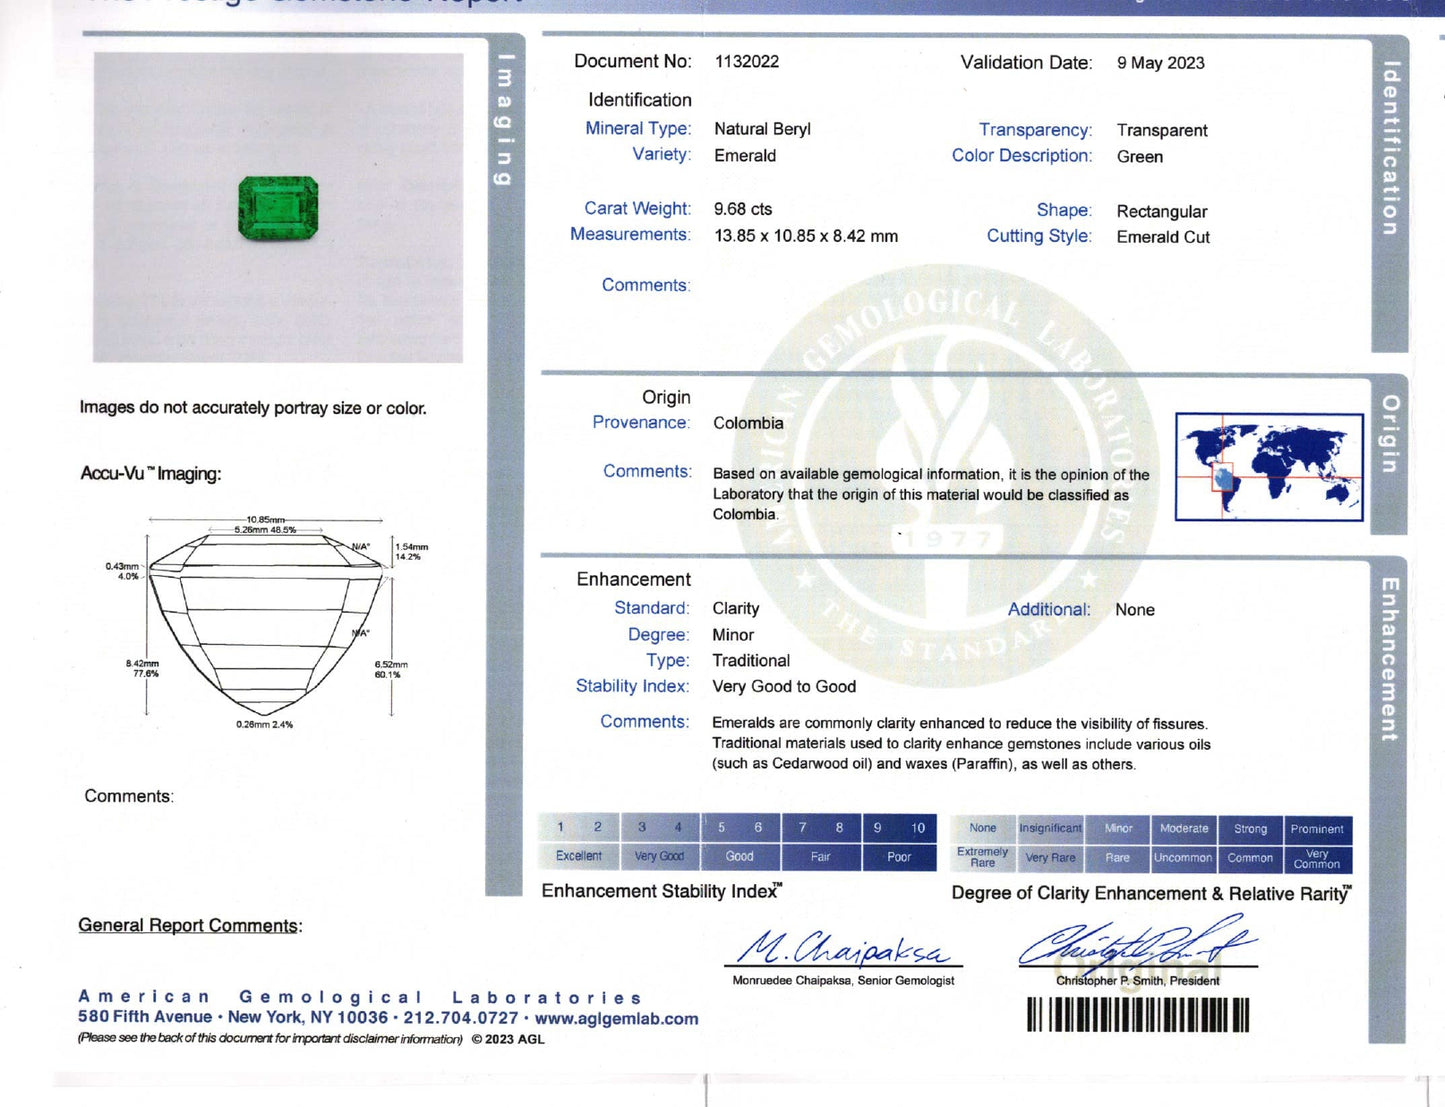Image resolution: width=1445 pixels, height=1107 pixels.
Task: Click the emerald gemstone photograph
Action: 277,205
